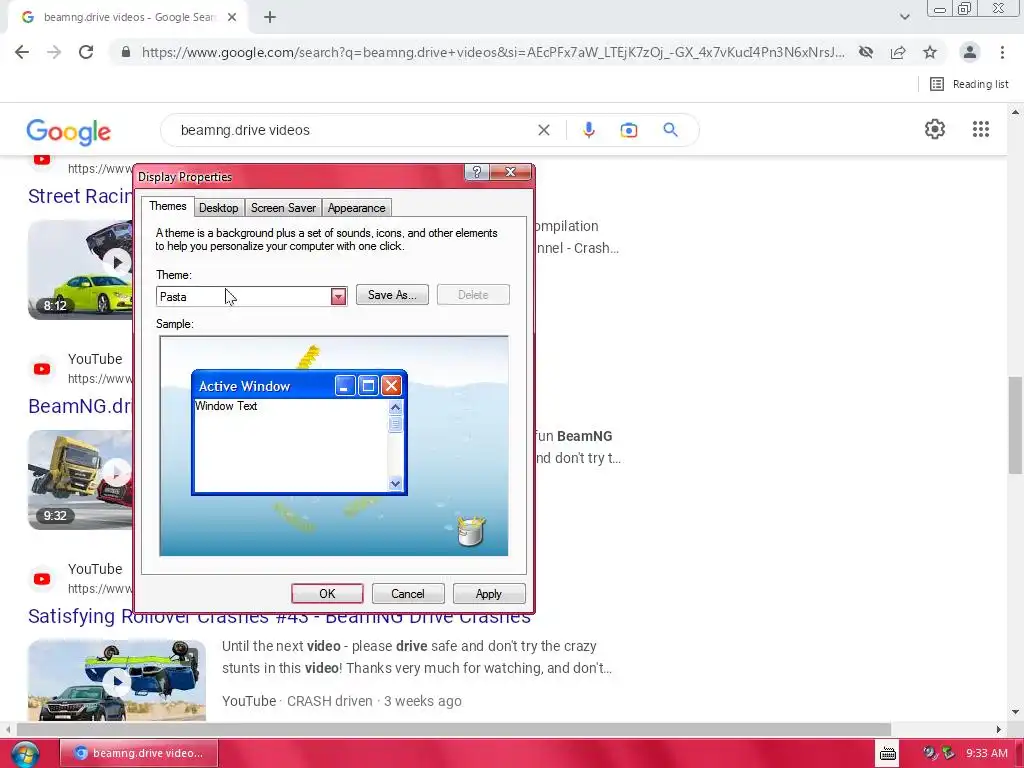Screen dimensions: 1024x768
Task: Select the beamng.drive video taskbar button
Action: [139, 753]
